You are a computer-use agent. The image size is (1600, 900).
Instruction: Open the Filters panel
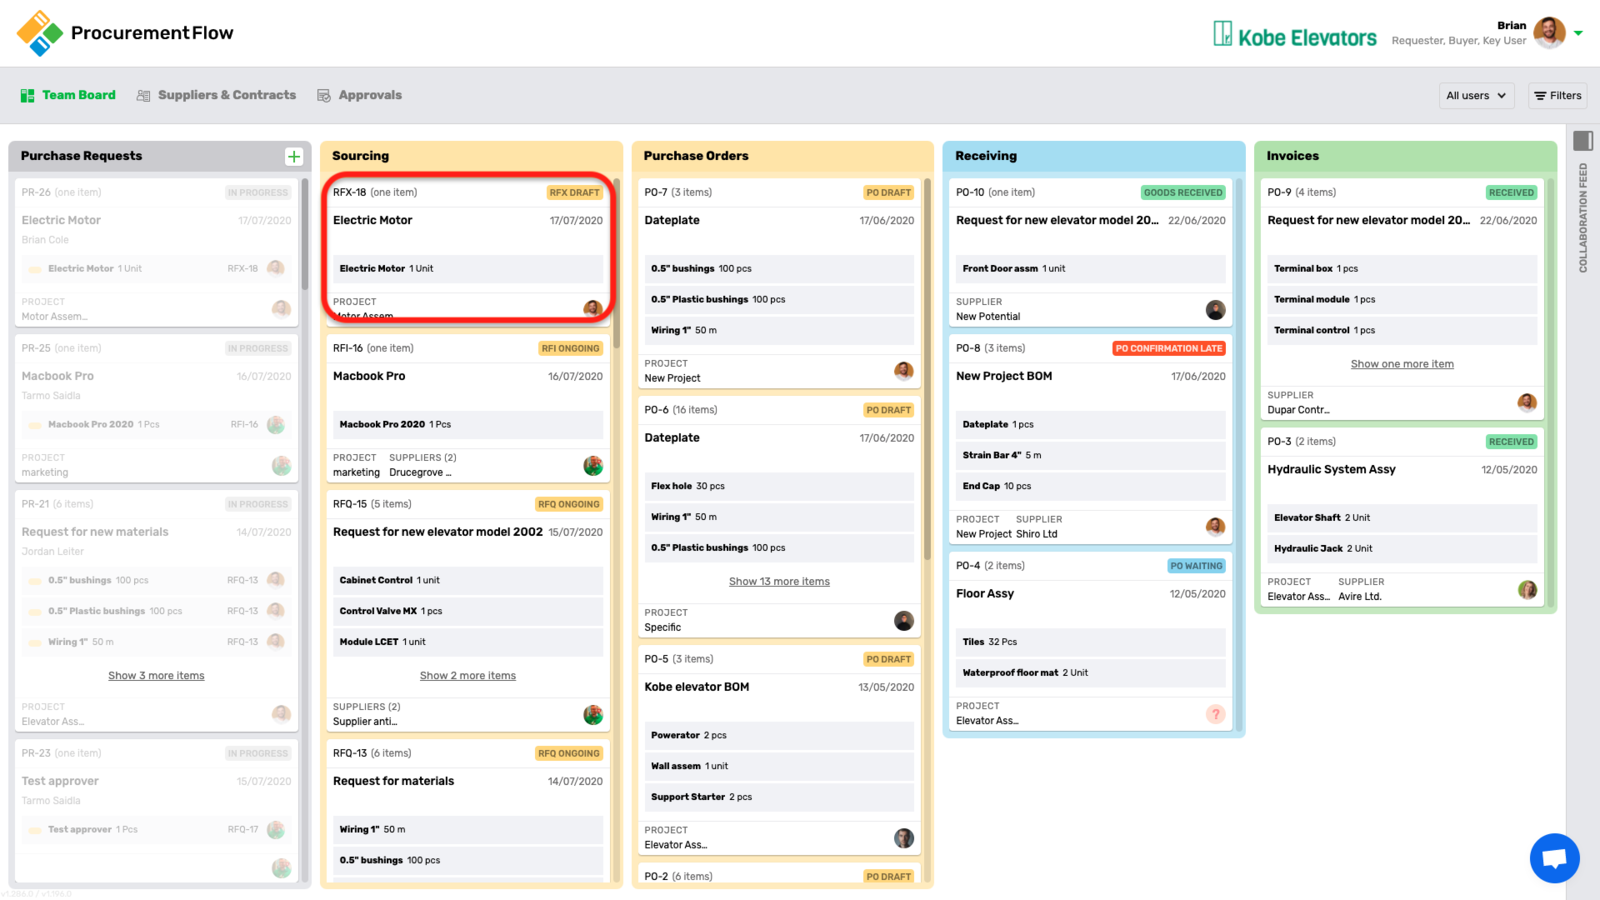coord(1558,96)
